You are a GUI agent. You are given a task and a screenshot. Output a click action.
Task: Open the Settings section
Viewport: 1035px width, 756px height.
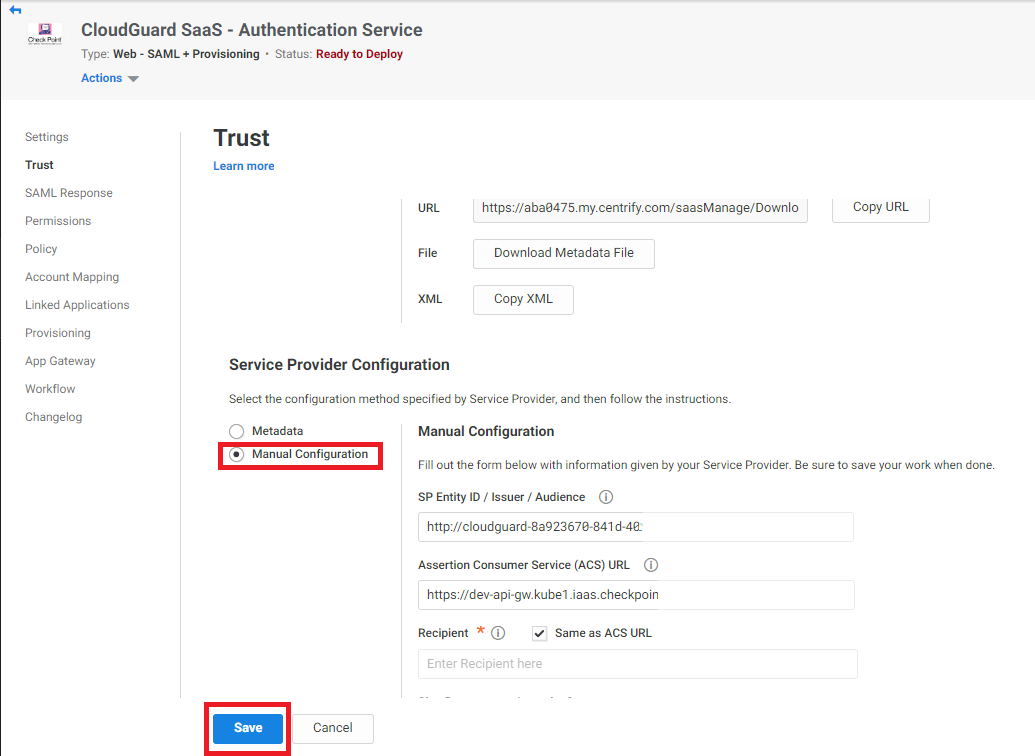[47, 137]
